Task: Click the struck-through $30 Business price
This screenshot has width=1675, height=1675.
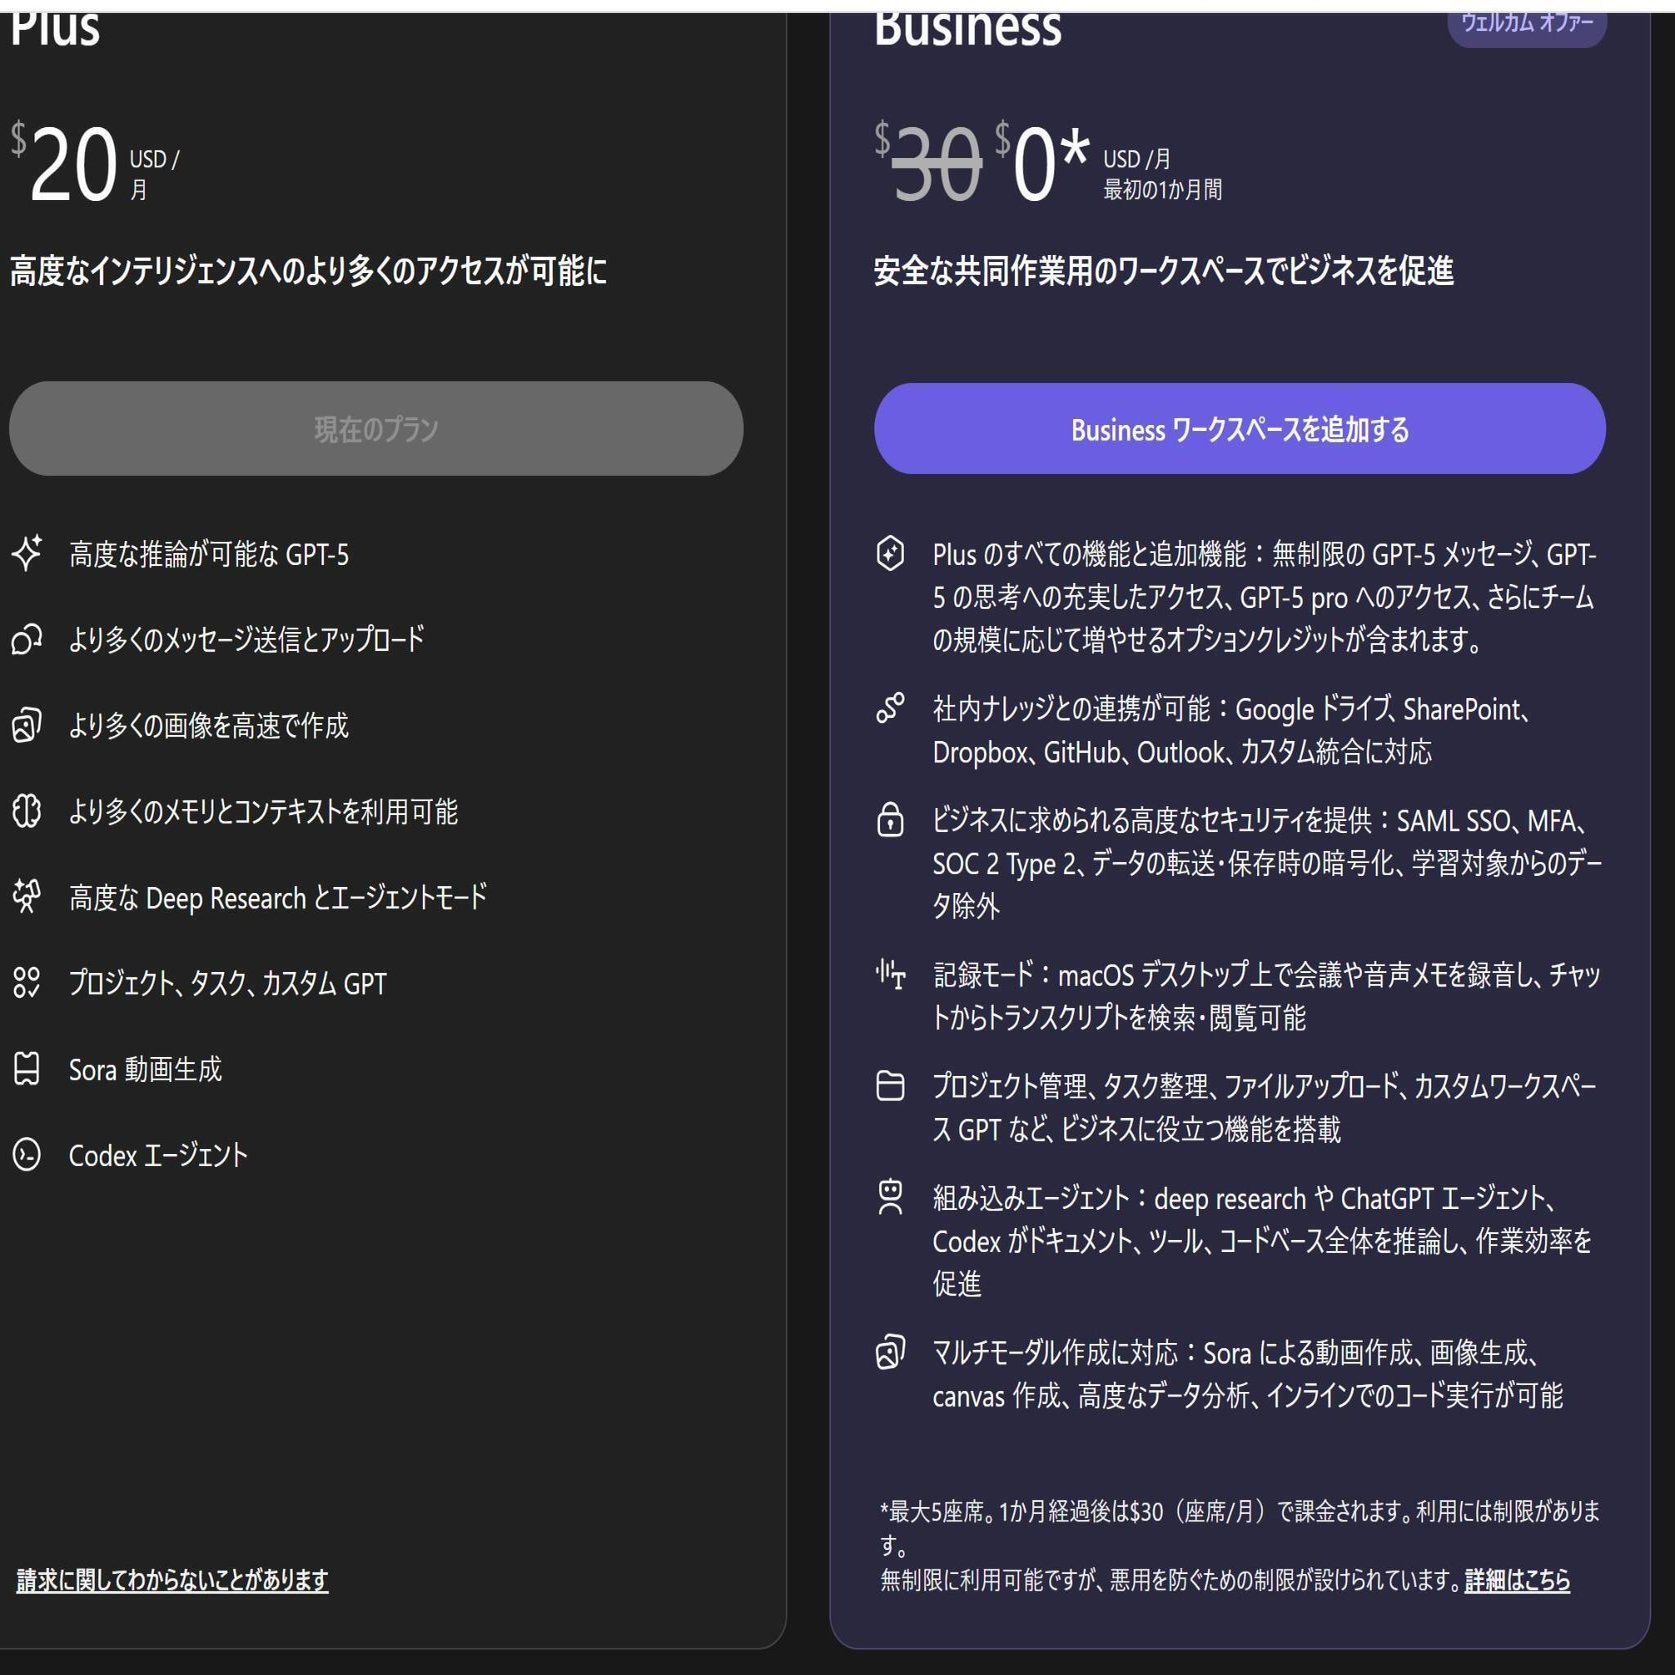Action: 928,164
